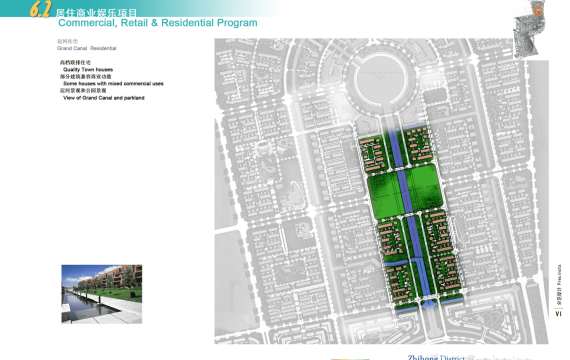Click the orange highlight on the location map

(538, 11)
